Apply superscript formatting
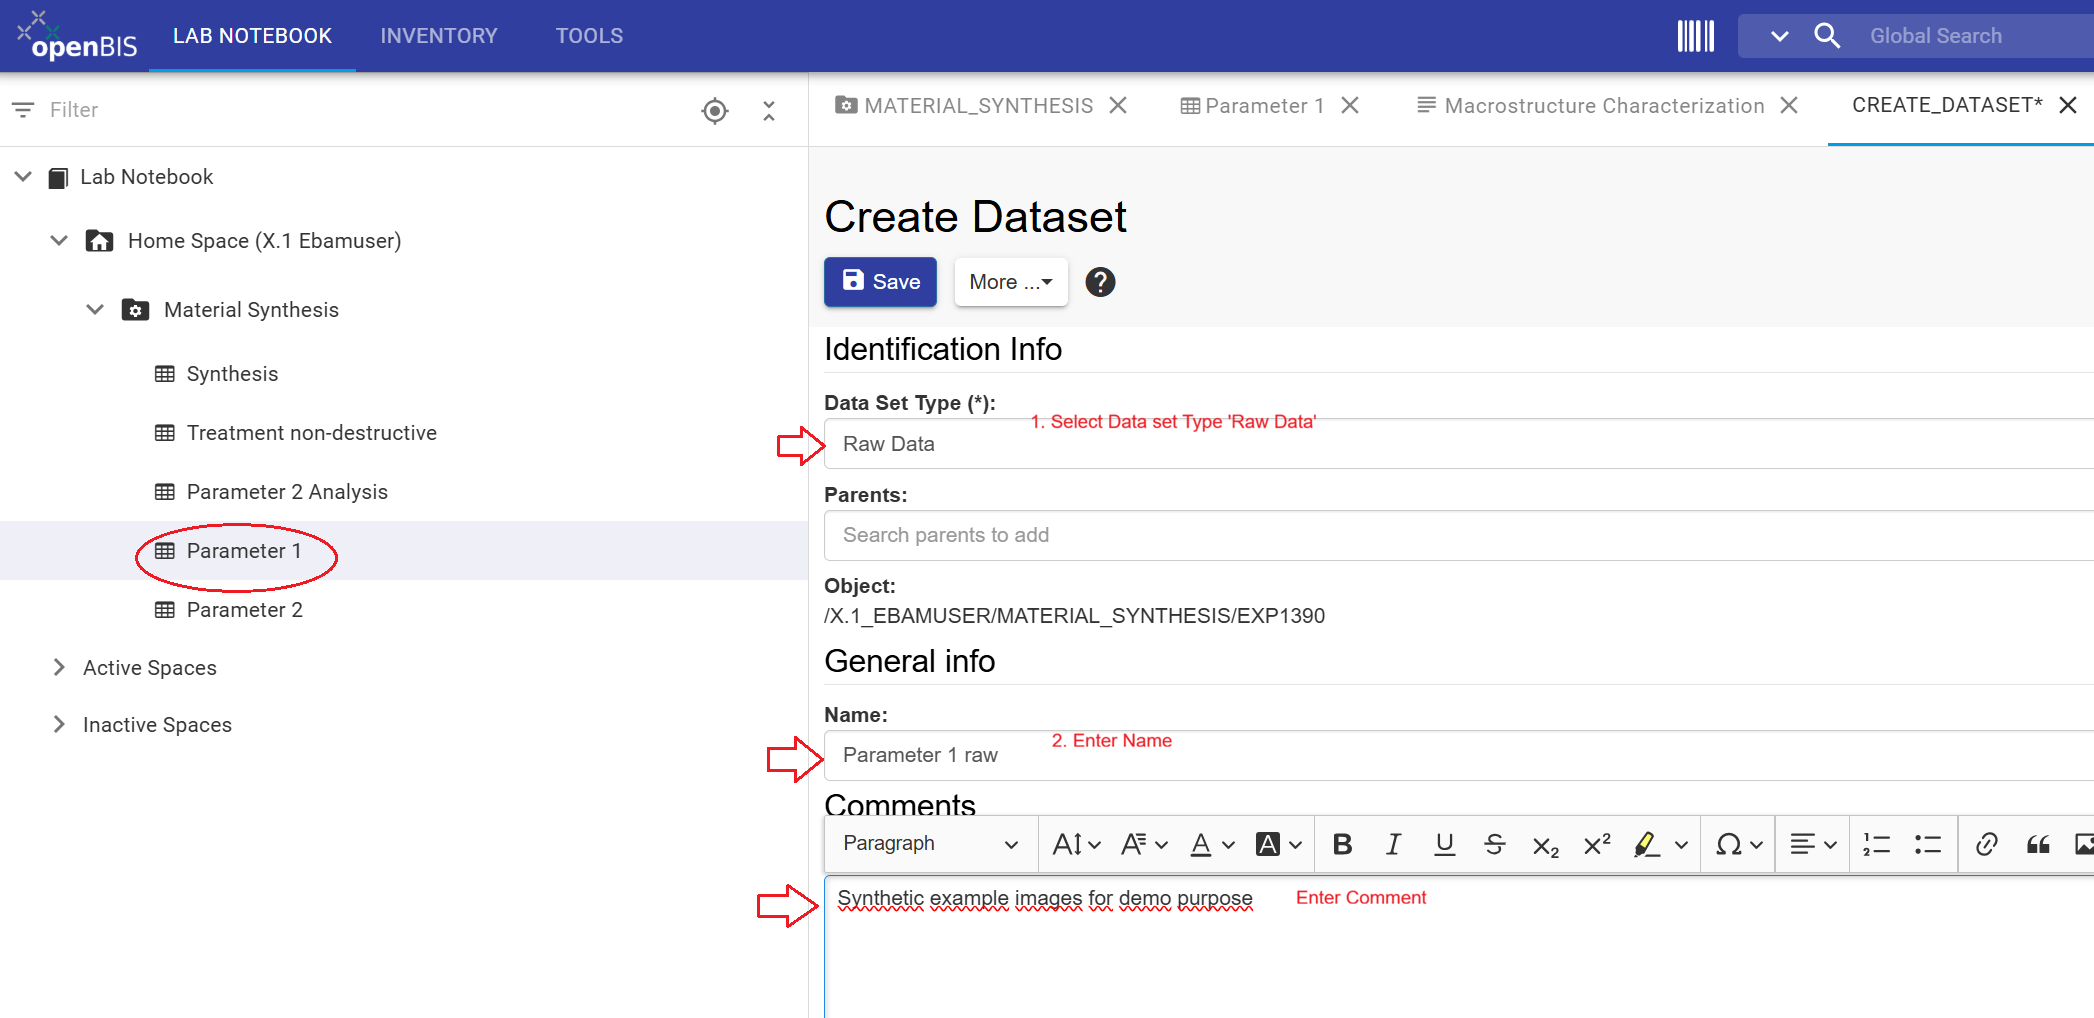The width and height of the screenshot is (2094, 1018). 1597,845
